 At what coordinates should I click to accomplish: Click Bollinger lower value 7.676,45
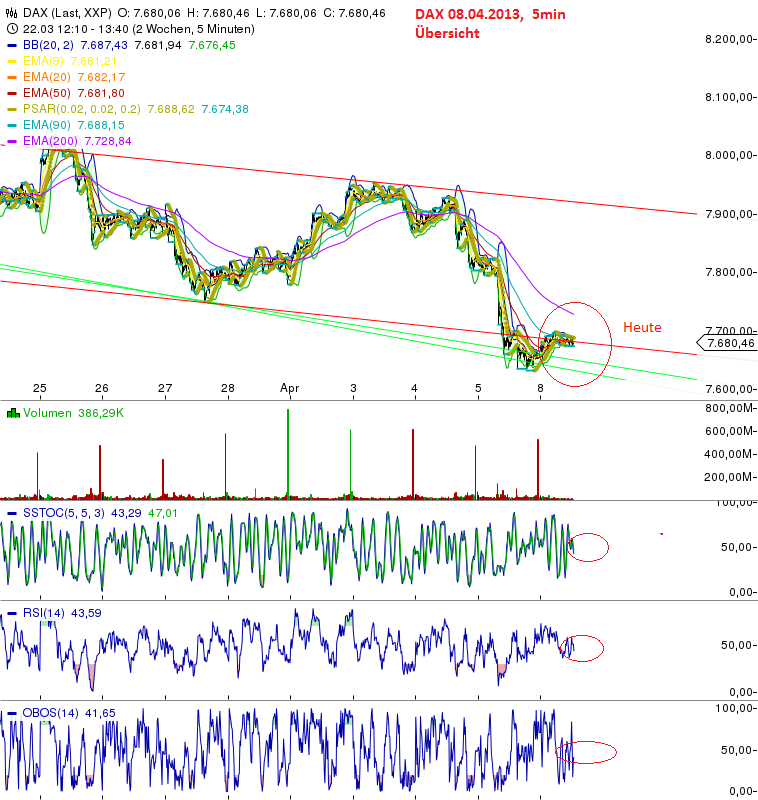click(x=212, y=45)
